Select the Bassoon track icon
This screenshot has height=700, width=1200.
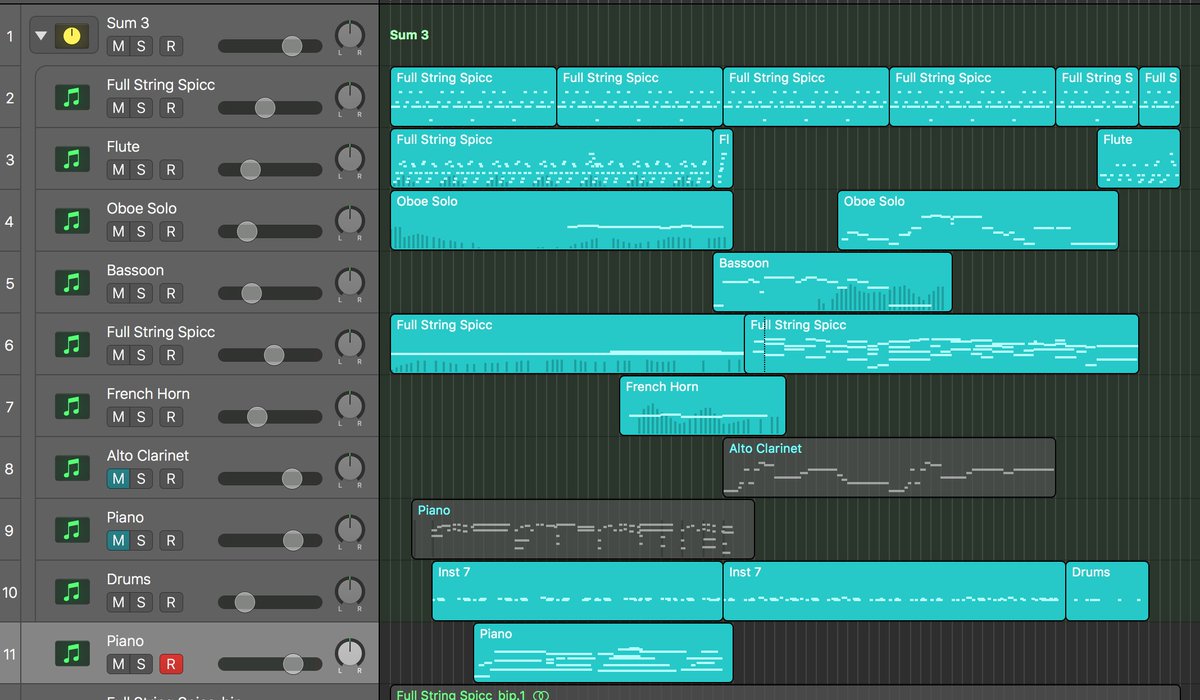(72, 283)
